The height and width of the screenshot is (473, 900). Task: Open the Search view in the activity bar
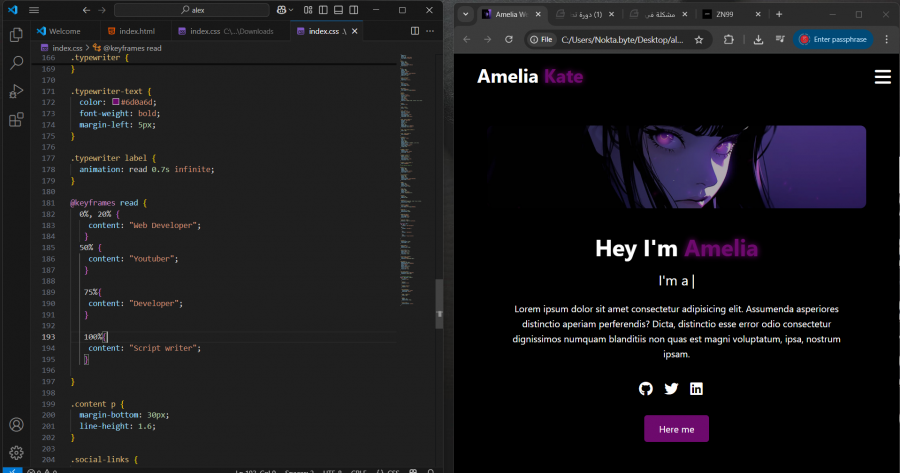(x=16, y=63)
